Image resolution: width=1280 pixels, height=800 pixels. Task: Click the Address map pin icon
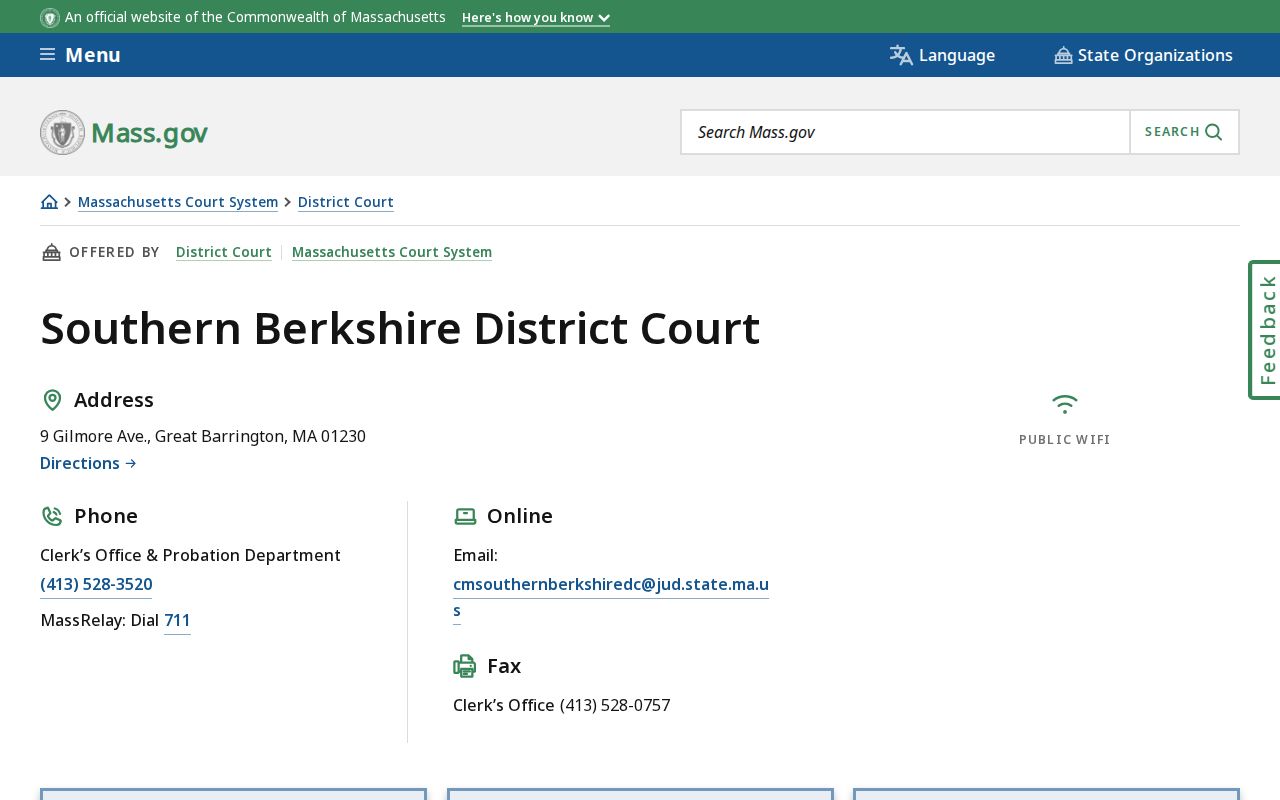[52, 400]
